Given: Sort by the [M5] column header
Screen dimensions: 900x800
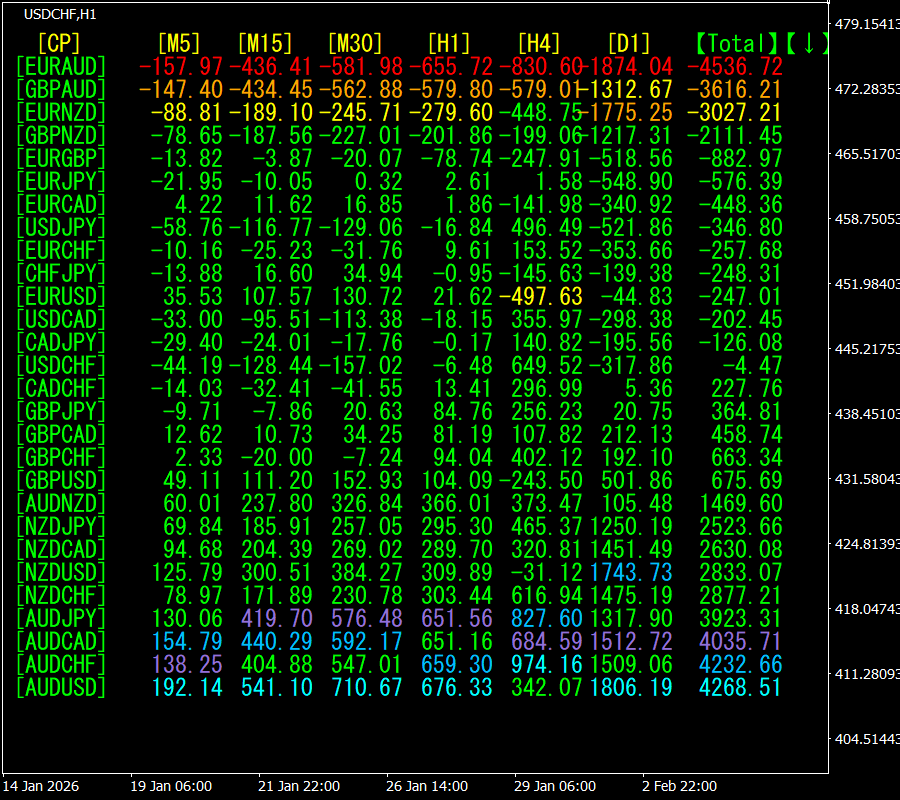Looking at the screenshot, I should [179, 44].
